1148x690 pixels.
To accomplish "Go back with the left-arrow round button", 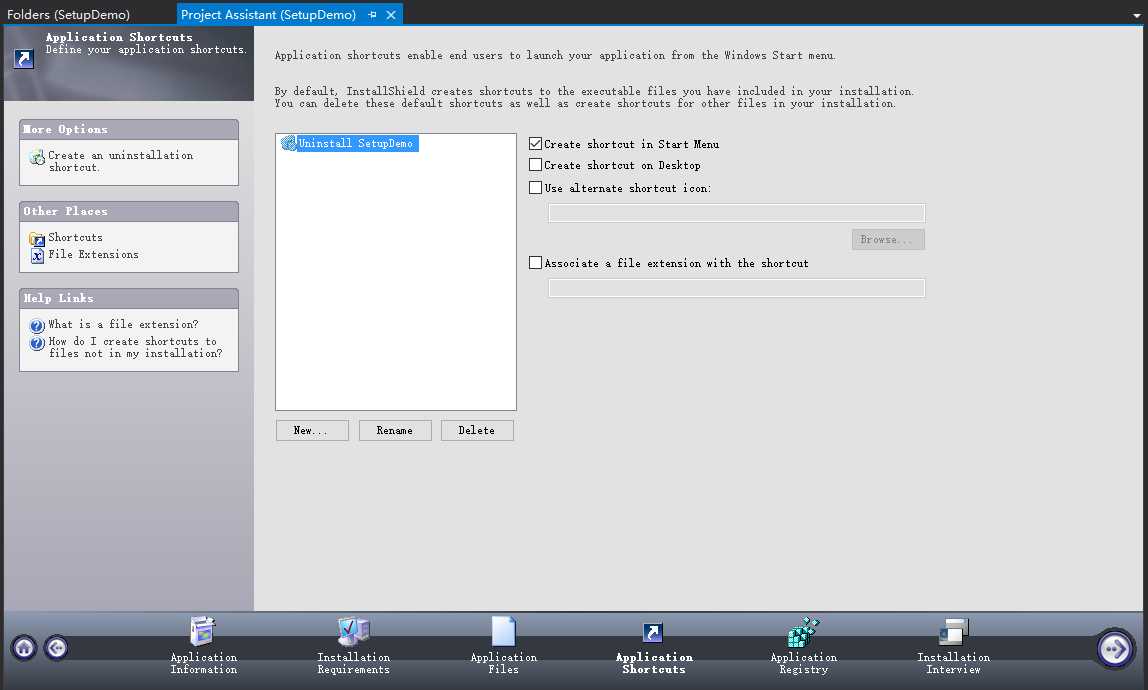I will (56, 648).
